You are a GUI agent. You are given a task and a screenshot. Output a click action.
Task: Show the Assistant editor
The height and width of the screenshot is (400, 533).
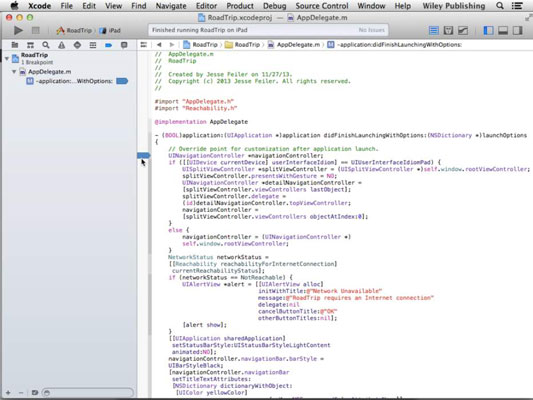(x=448, y=31)
